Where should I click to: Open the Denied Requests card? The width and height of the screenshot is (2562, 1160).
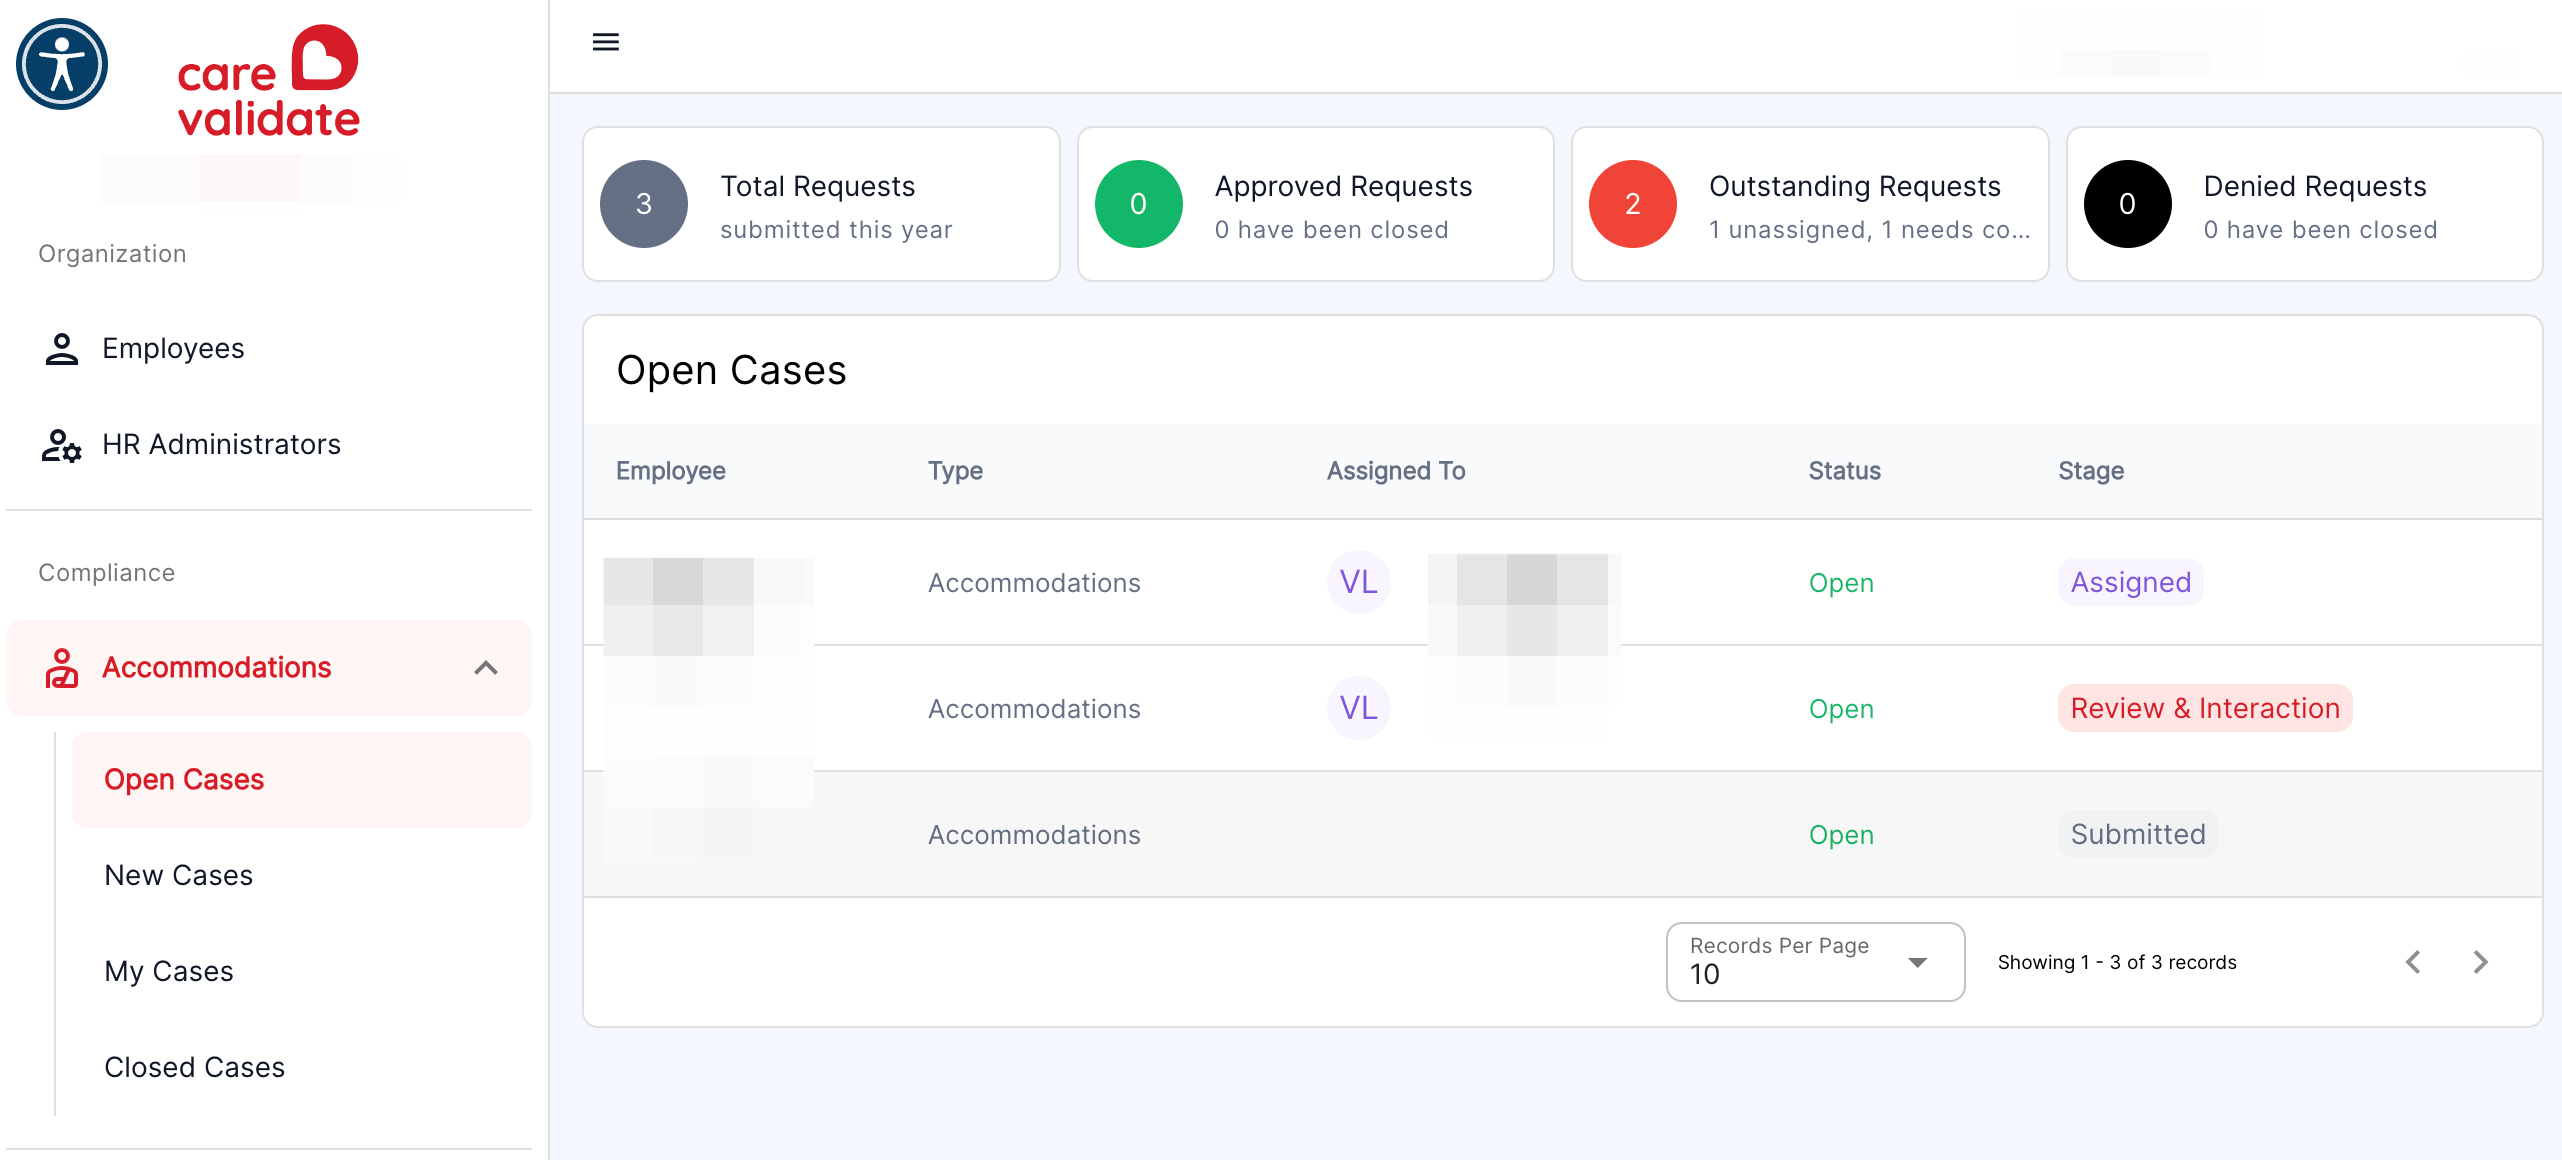click(2304, 204)
